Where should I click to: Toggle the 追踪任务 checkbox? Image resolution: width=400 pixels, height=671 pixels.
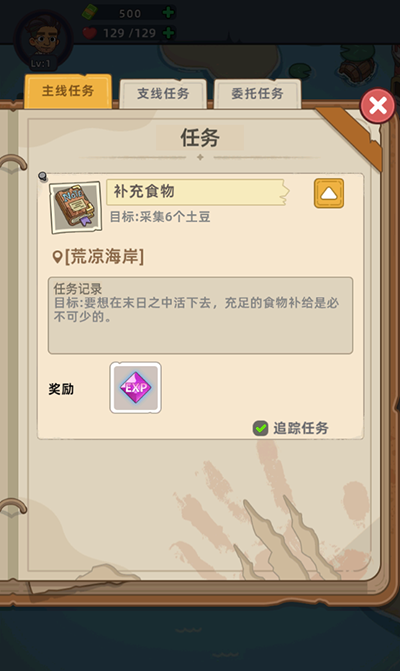(260, 428)
